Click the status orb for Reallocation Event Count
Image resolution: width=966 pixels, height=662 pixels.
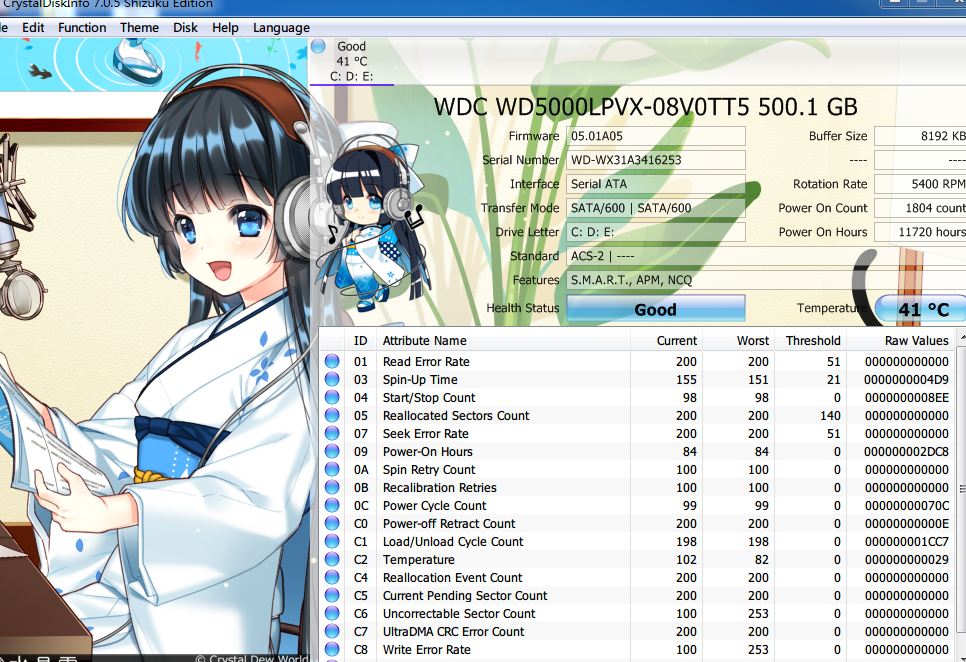pos(332,578)
